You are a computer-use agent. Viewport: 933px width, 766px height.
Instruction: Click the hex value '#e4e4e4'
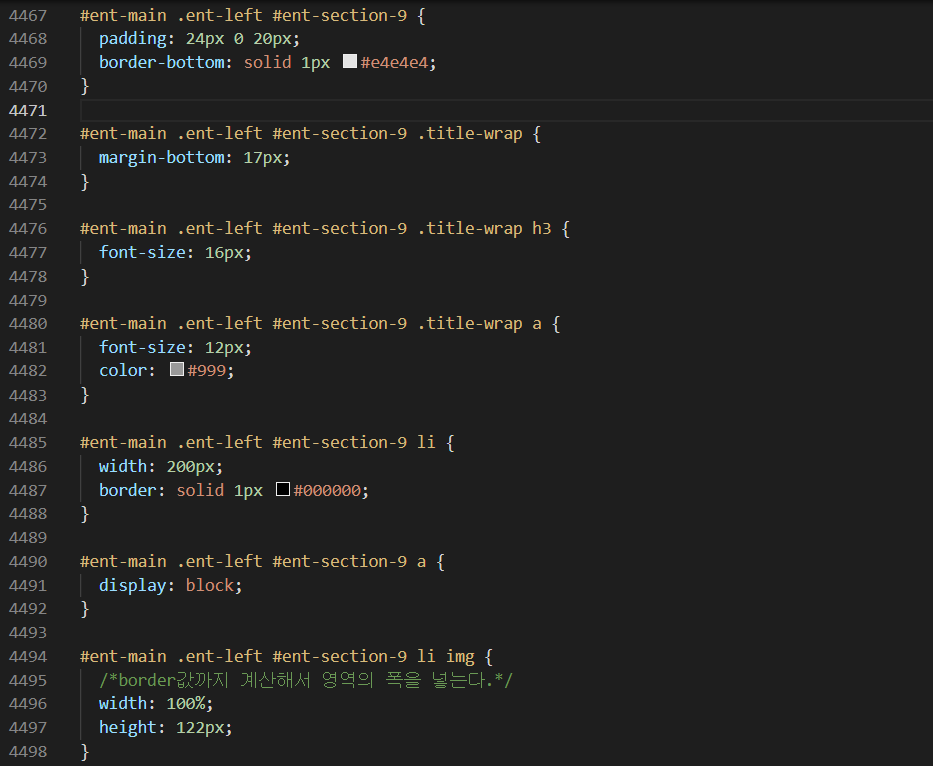394,62
